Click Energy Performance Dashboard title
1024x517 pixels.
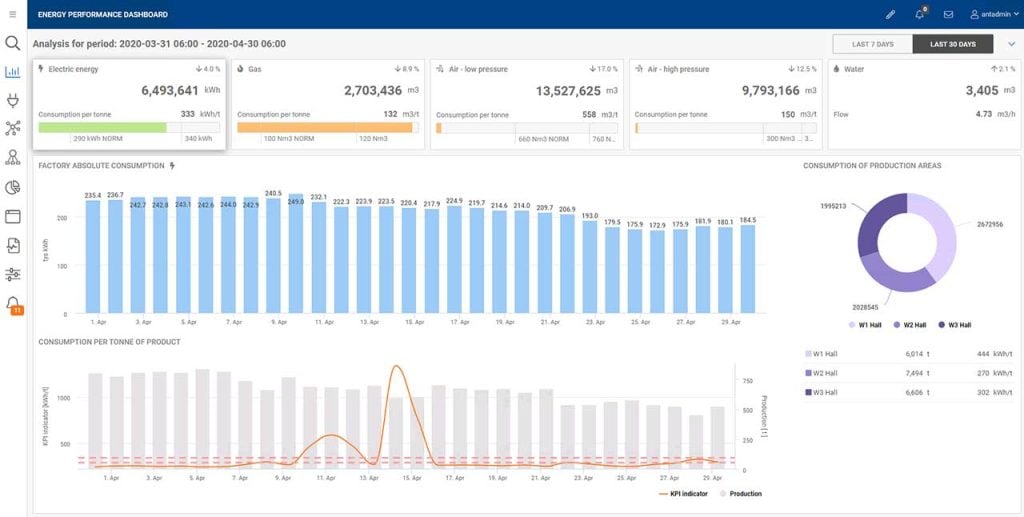pyautogui.click(x=103, y=14)
